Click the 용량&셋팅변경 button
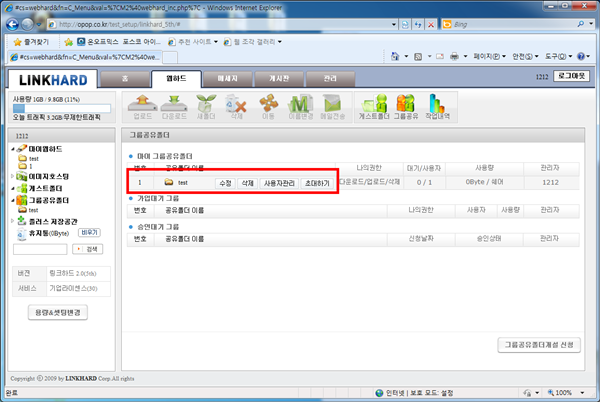 [x=58, y=312]
